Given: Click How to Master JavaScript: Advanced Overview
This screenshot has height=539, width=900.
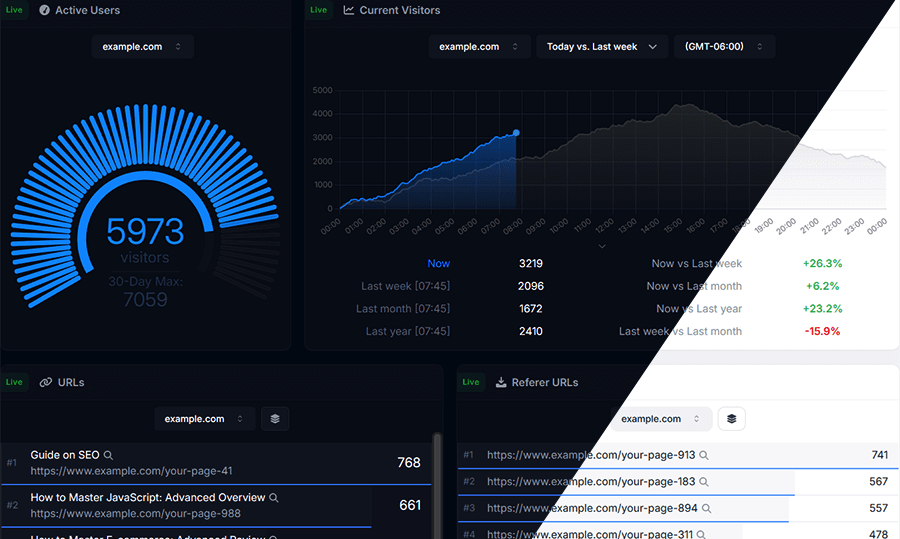Looking at the screenshot, I should 148,498.
